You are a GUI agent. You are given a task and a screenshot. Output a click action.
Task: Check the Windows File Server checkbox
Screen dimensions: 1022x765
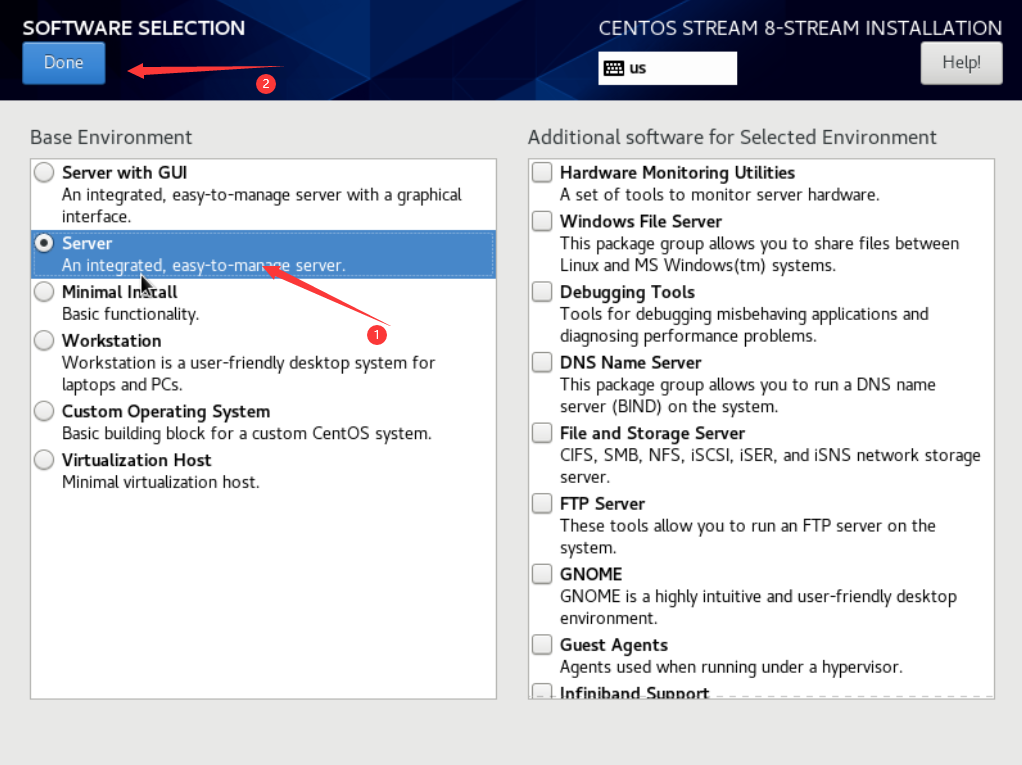542,221
